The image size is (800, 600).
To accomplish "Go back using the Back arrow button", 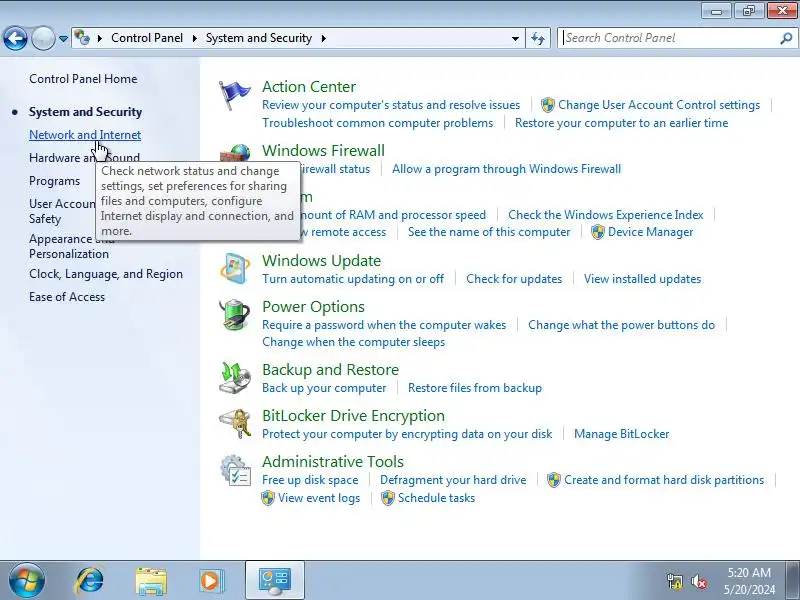I will pyautogui.click(x=15, y=38).
